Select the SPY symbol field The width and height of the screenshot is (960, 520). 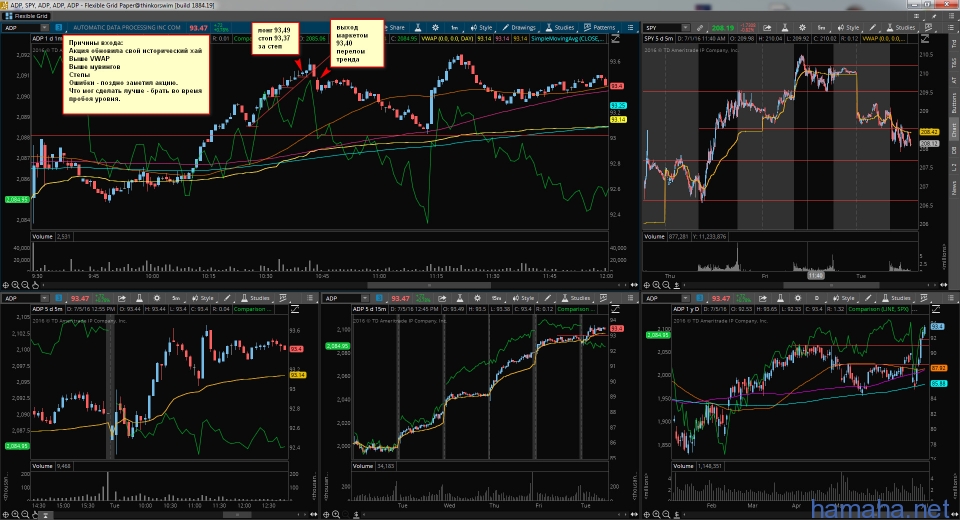[x=662, y=28]
